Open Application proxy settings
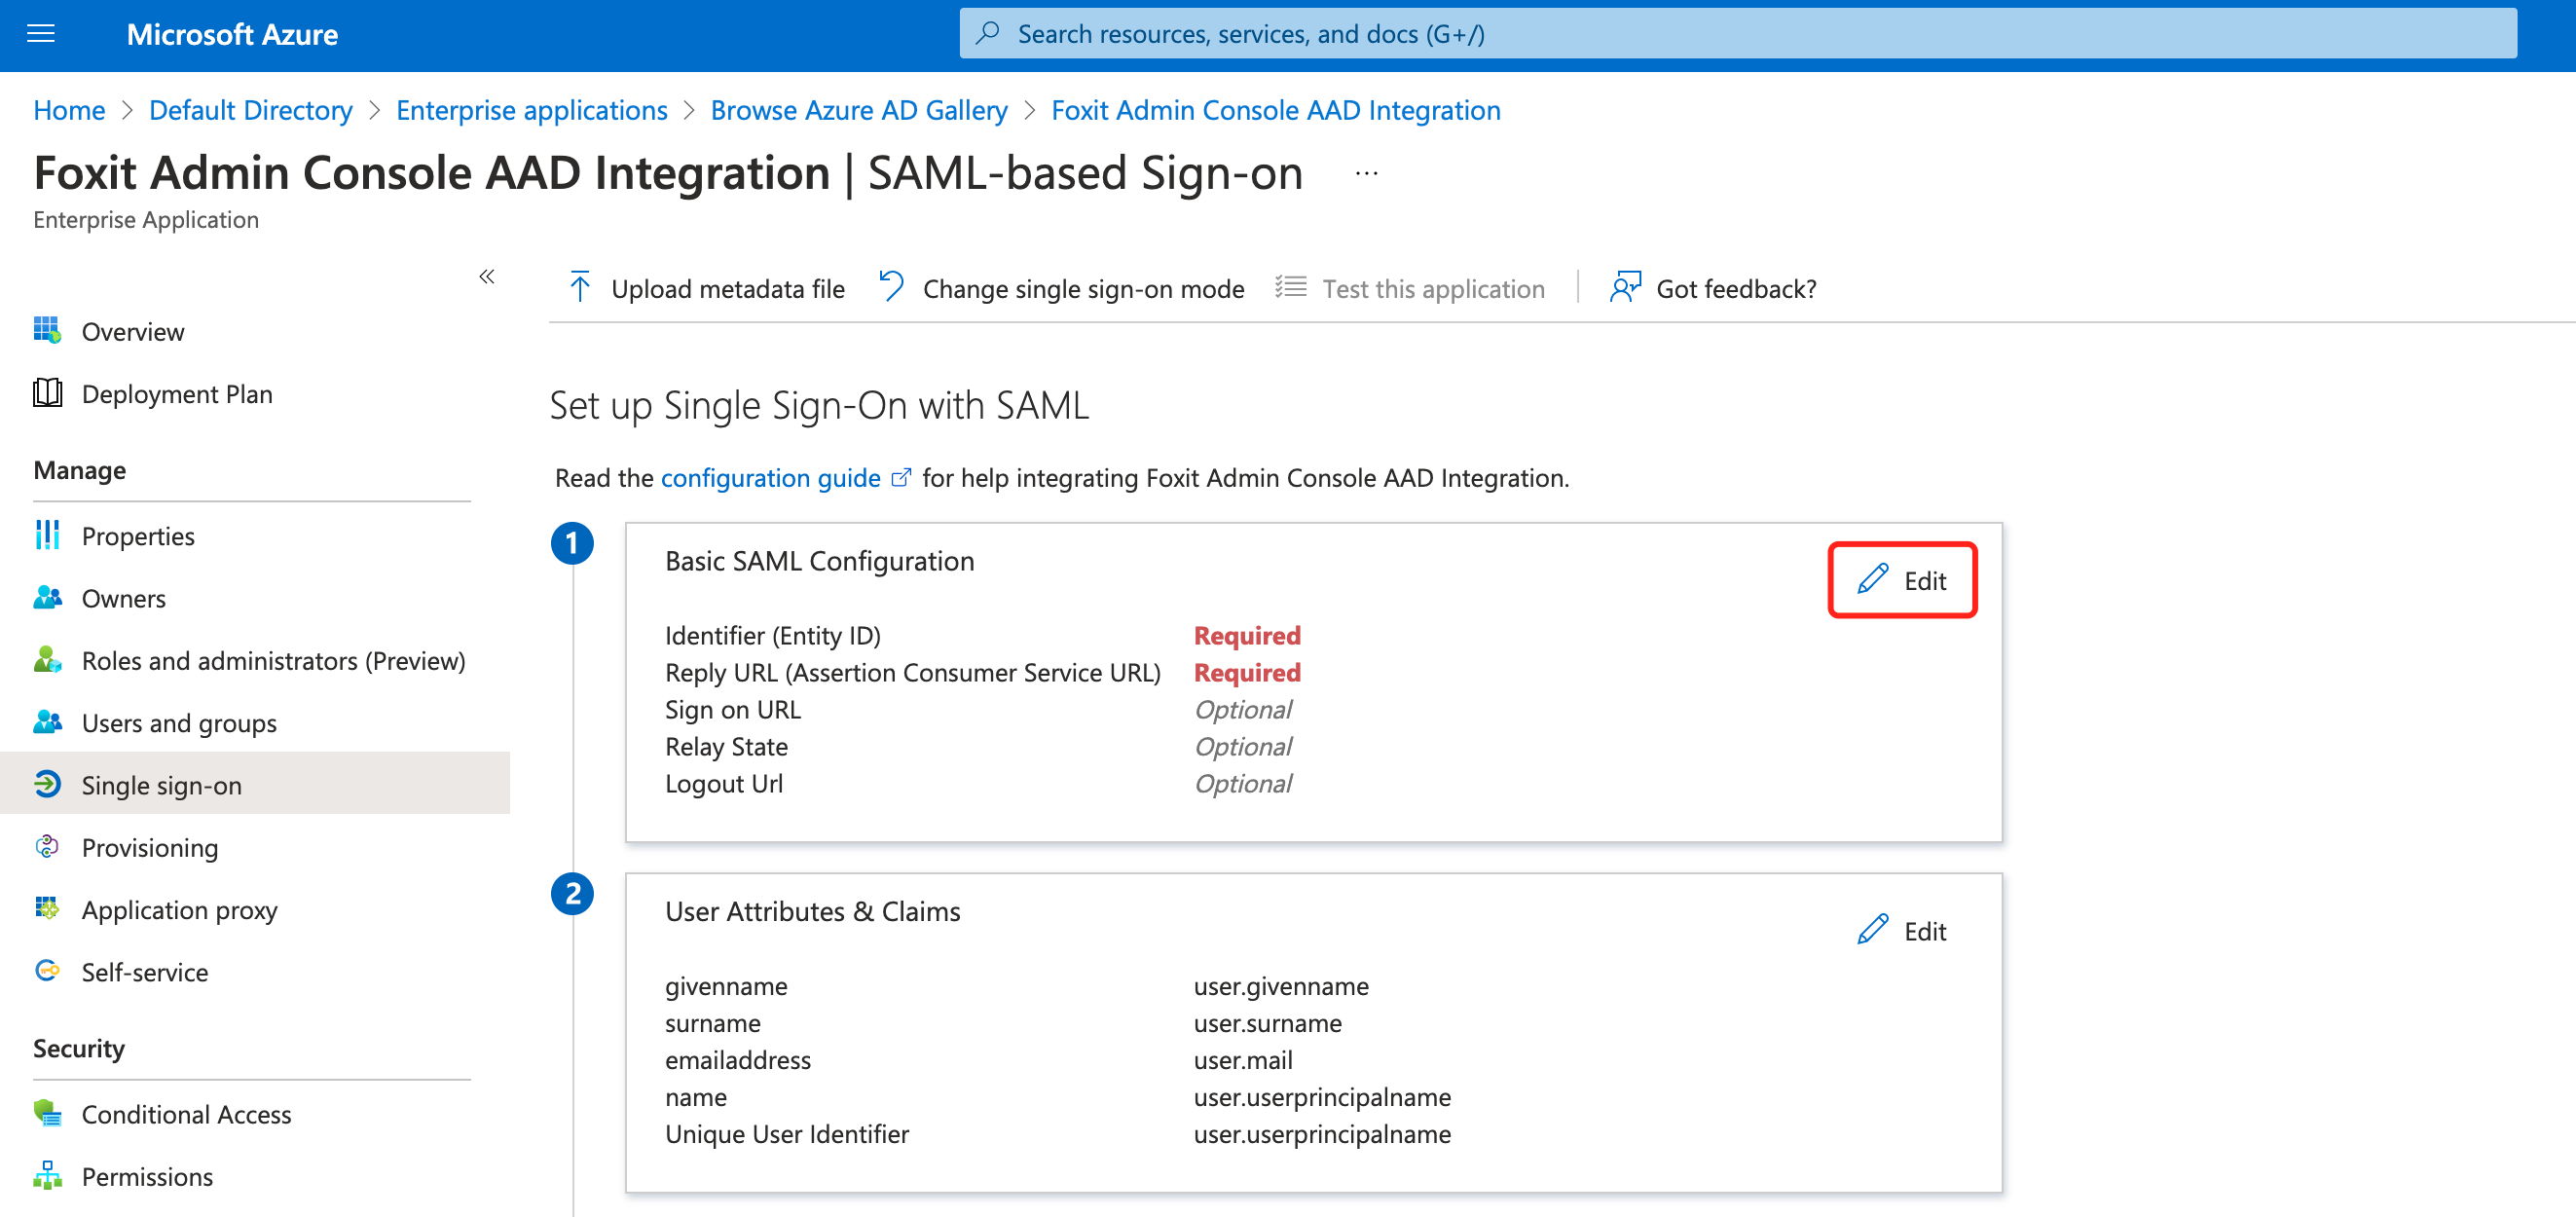 [180, 910]
